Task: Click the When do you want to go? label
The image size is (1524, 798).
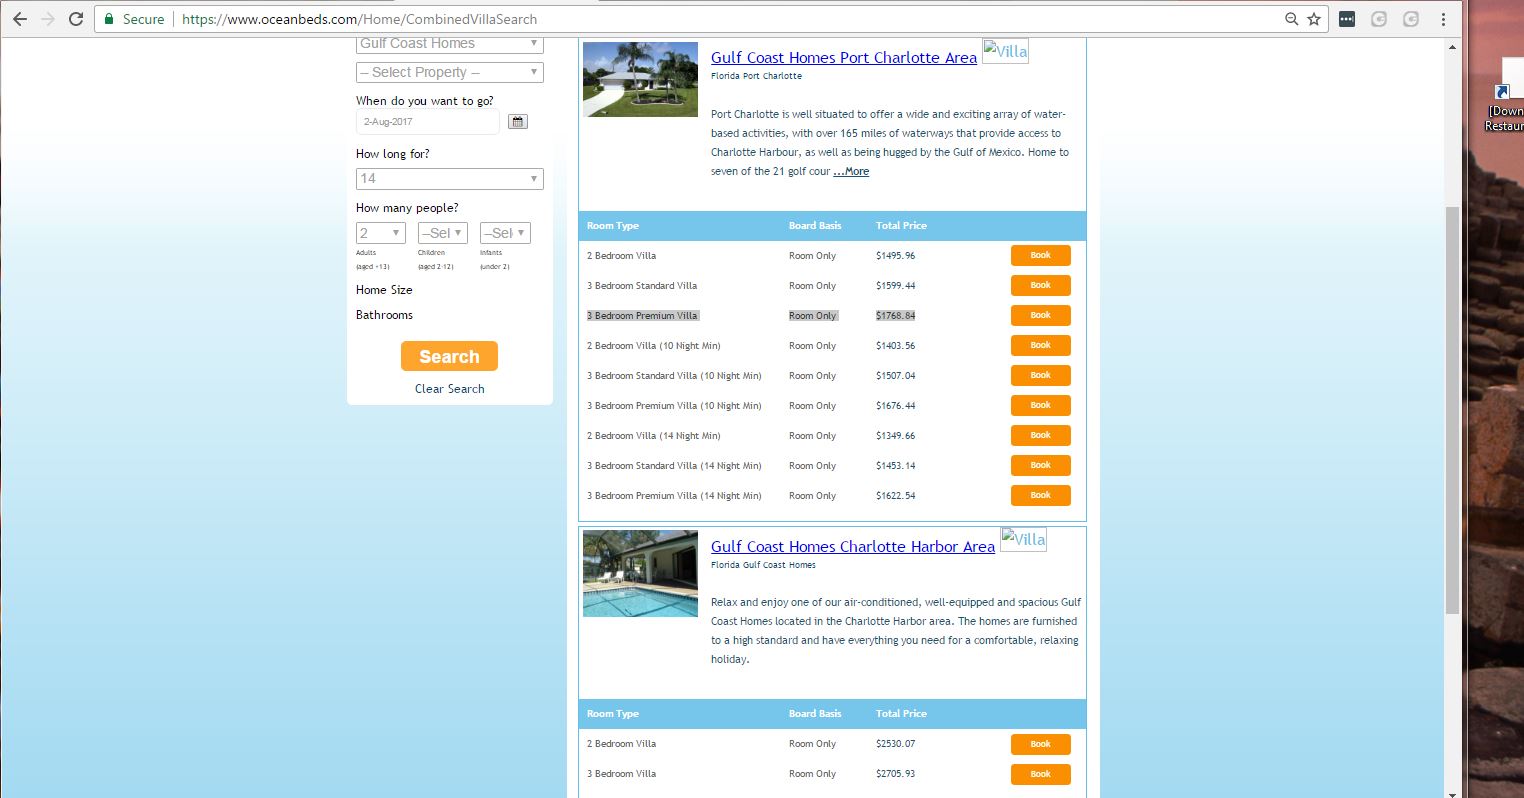Action: (x=425, y=101)
